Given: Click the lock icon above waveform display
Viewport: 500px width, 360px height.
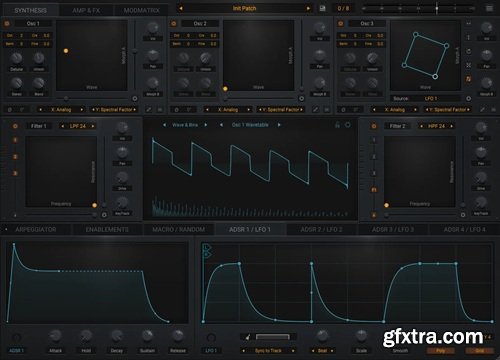Looking at the screenshot, I should (x=337, y=125).
